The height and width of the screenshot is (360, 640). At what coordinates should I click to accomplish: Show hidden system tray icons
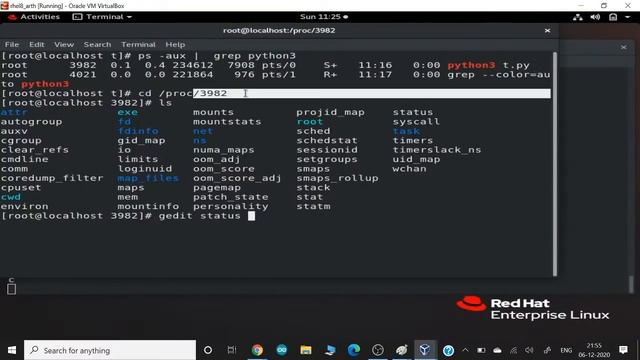(x=465, y=350)
